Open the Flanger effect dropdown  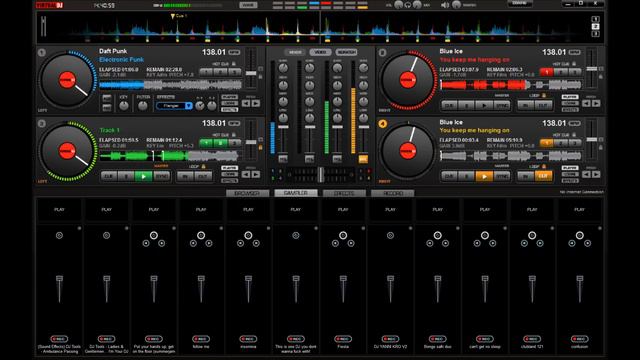(x=188, y=106)
